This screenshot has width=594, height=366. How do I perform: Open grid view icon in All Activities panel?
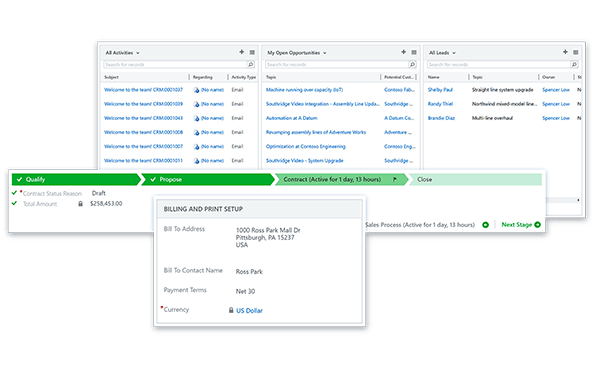pos(252,52)
